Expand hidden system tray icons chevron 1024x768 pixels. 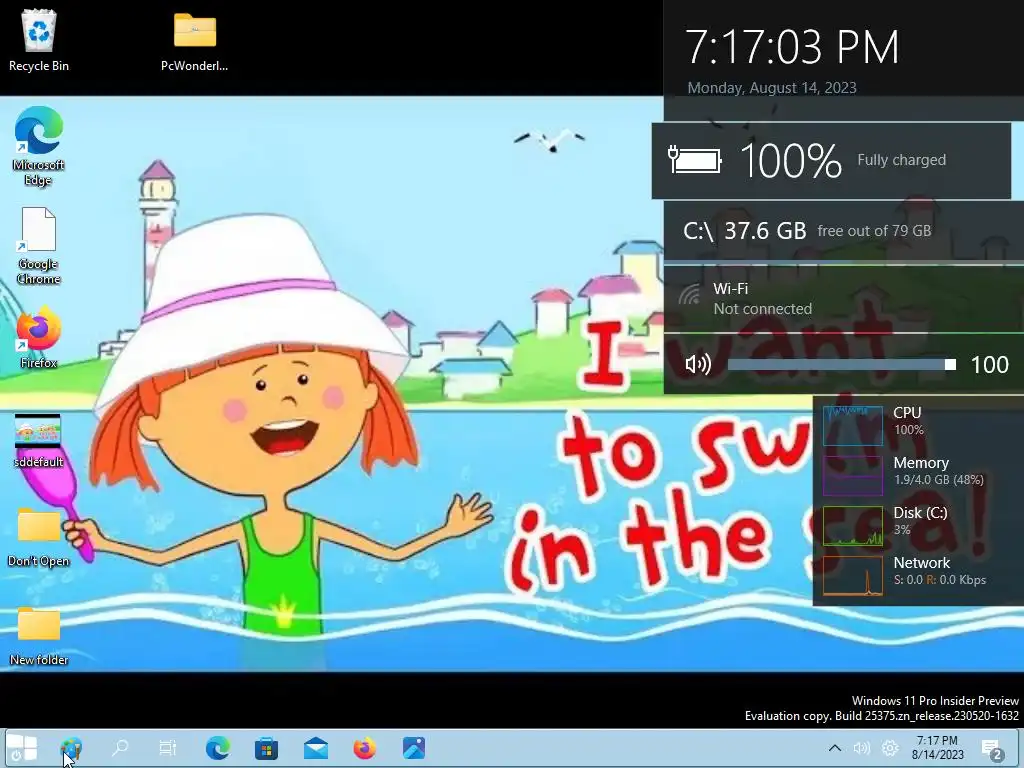(x=835, y=748)
